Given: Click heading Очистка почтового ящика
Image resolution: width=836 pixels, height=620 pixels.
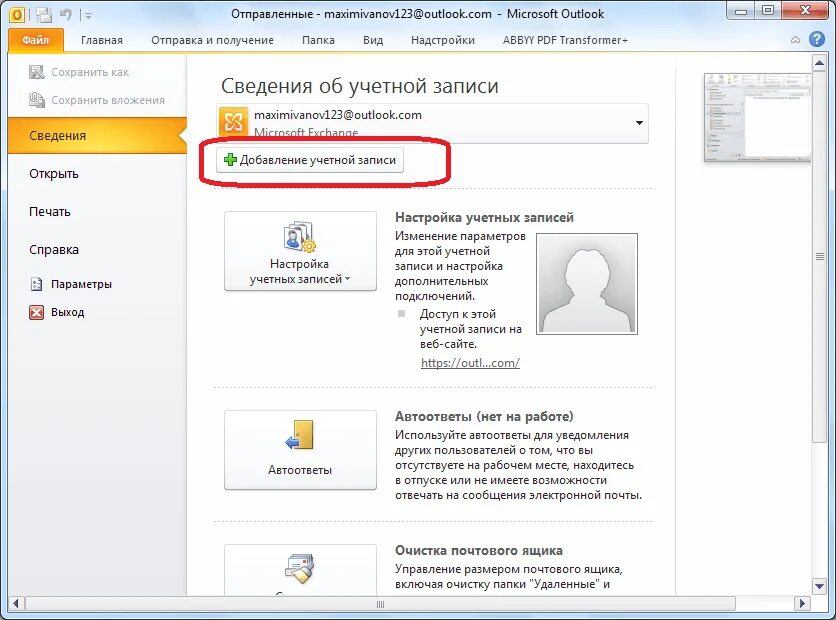Looking at the screenshot, I should (479, 550).
